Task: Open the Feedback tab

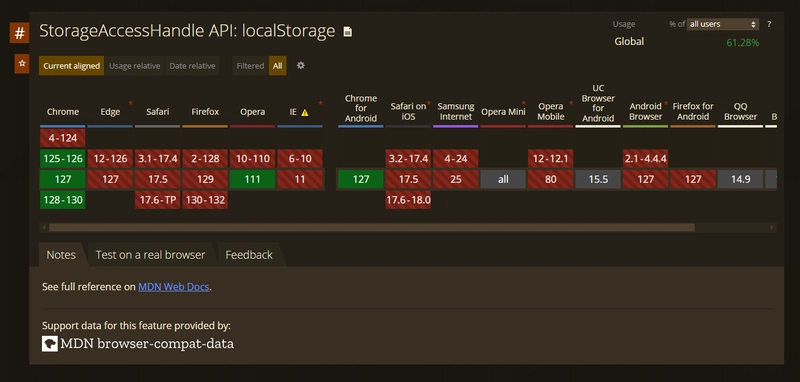Action: [249, 254]
